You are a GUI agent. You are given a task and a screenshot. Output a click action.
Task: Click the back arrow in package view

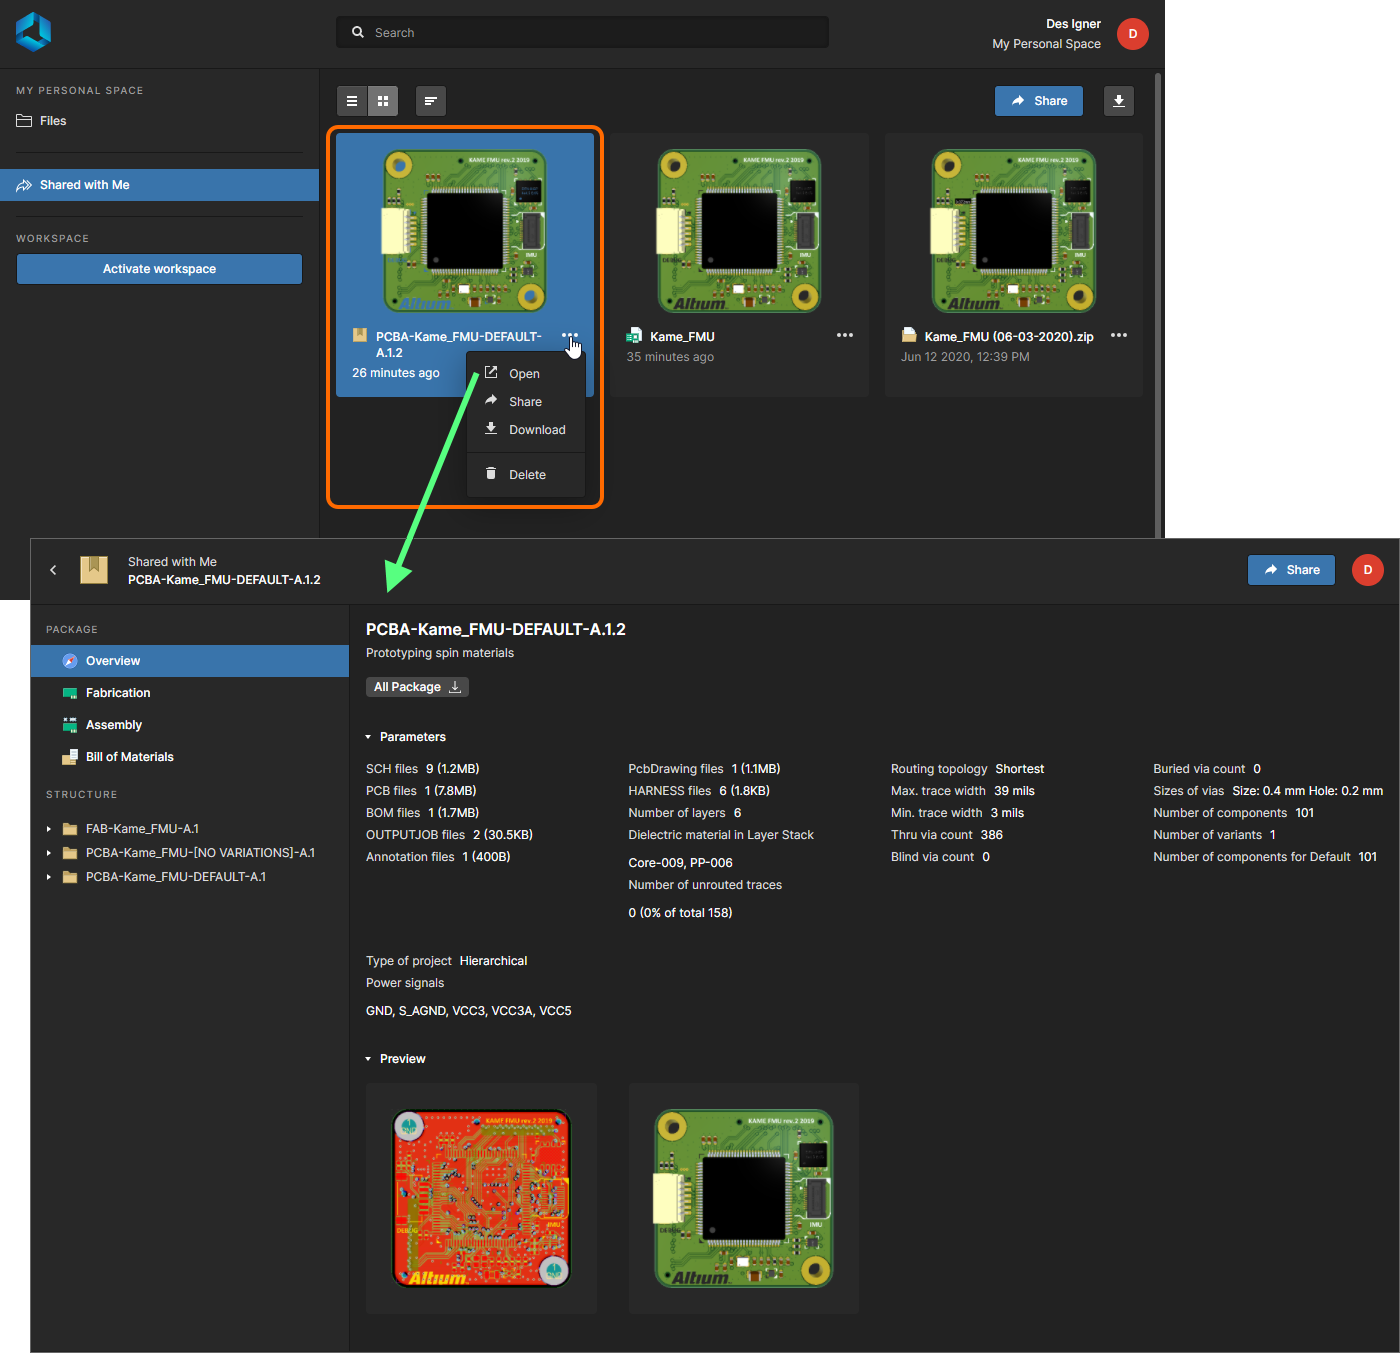(53, 570)
